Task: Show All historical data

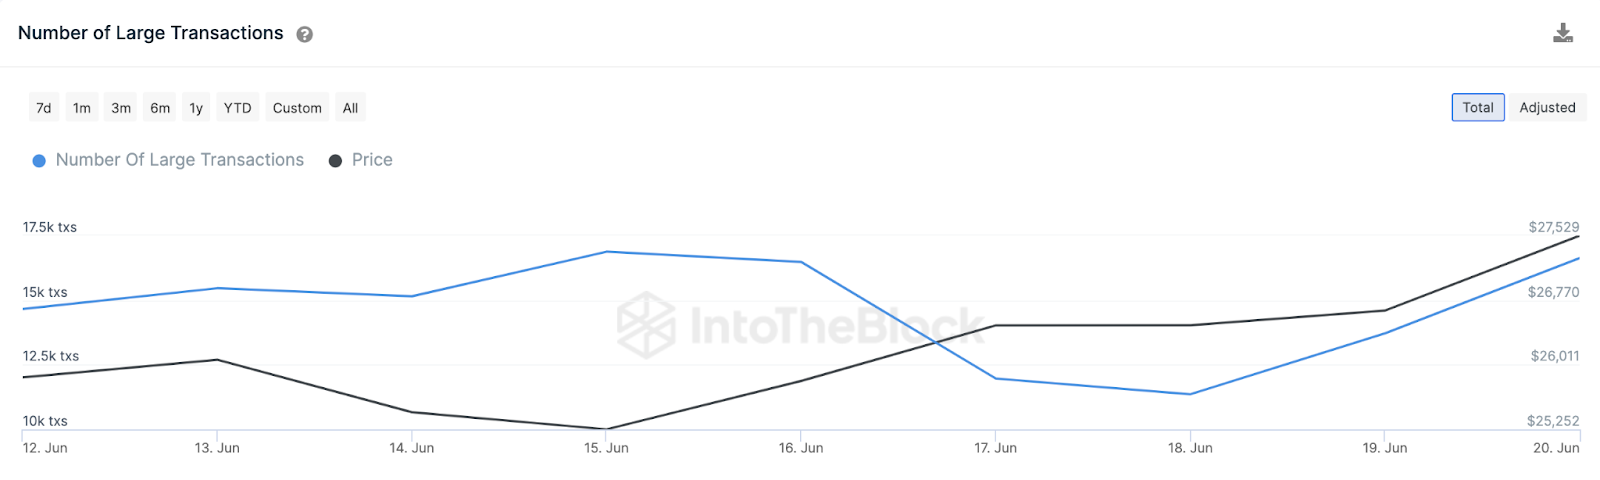Action: tap(350, 108)
